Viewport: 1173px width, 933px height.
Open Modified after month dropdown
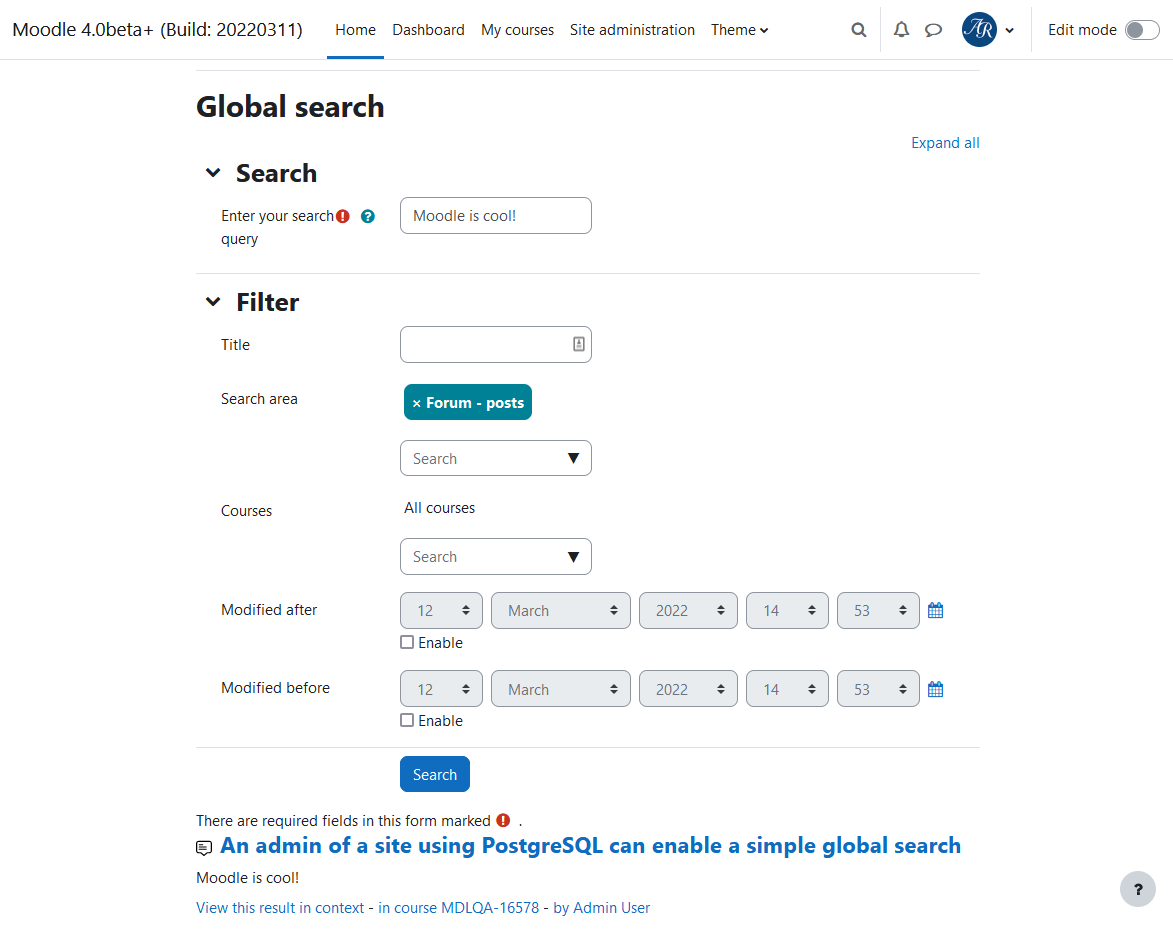(560, 611)
